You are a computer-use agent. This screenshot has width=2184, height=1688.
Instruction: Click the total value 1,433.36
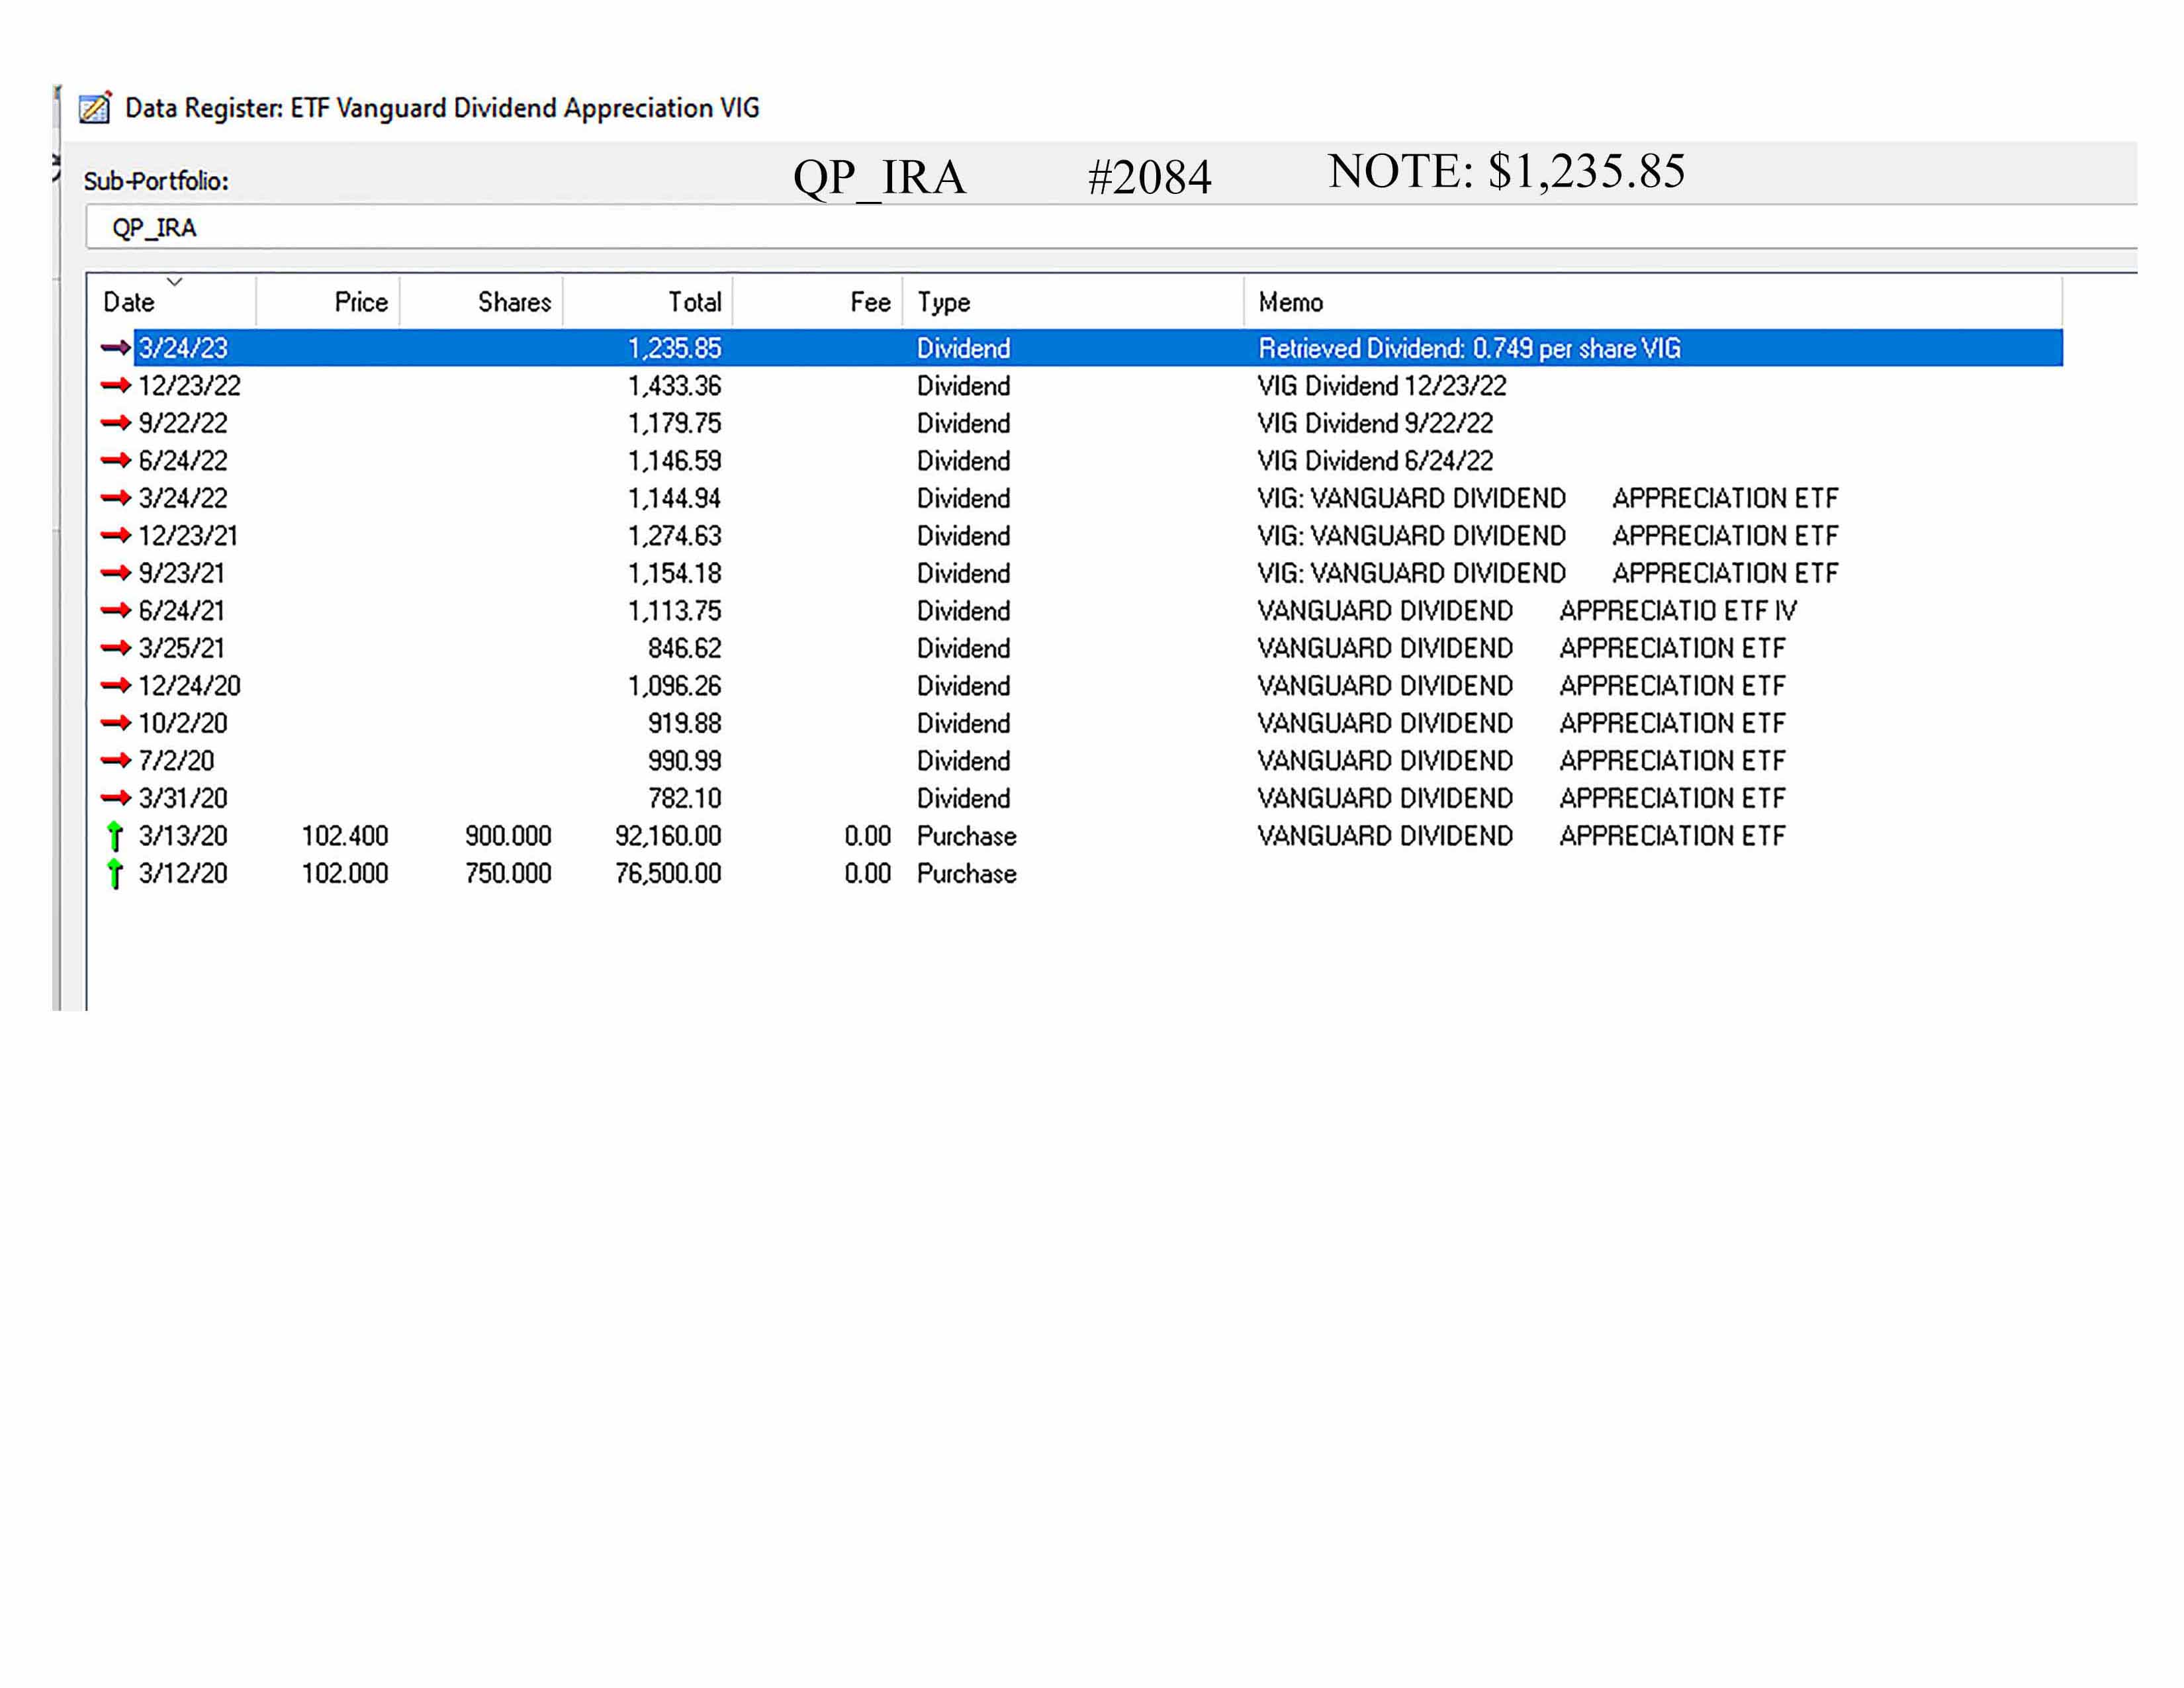pyautogui.click(x=674, y=386)
